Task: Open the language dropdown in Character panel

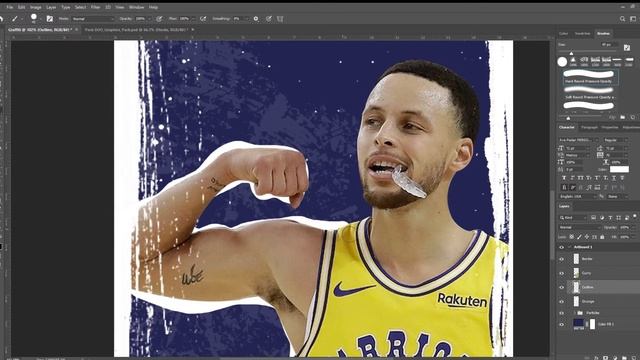Action: tap(578, 196)
